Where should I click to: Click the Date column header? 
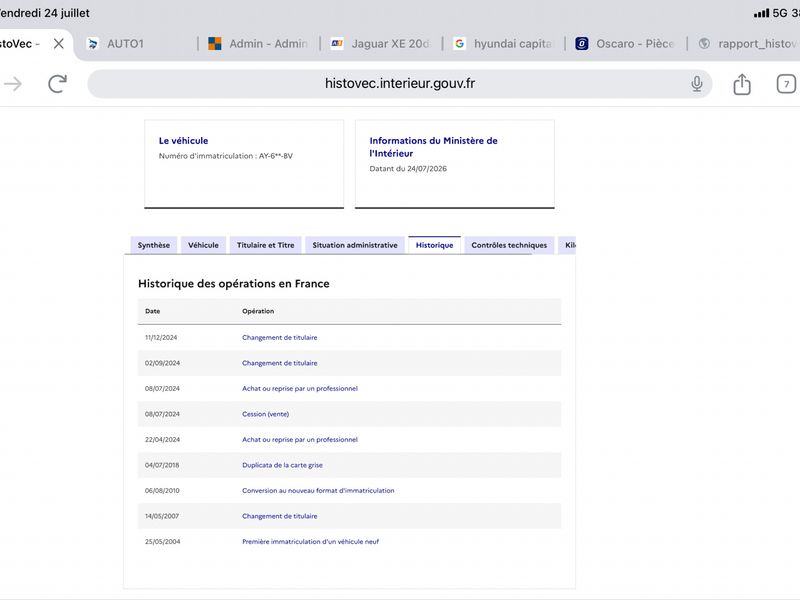pos(153,311)
